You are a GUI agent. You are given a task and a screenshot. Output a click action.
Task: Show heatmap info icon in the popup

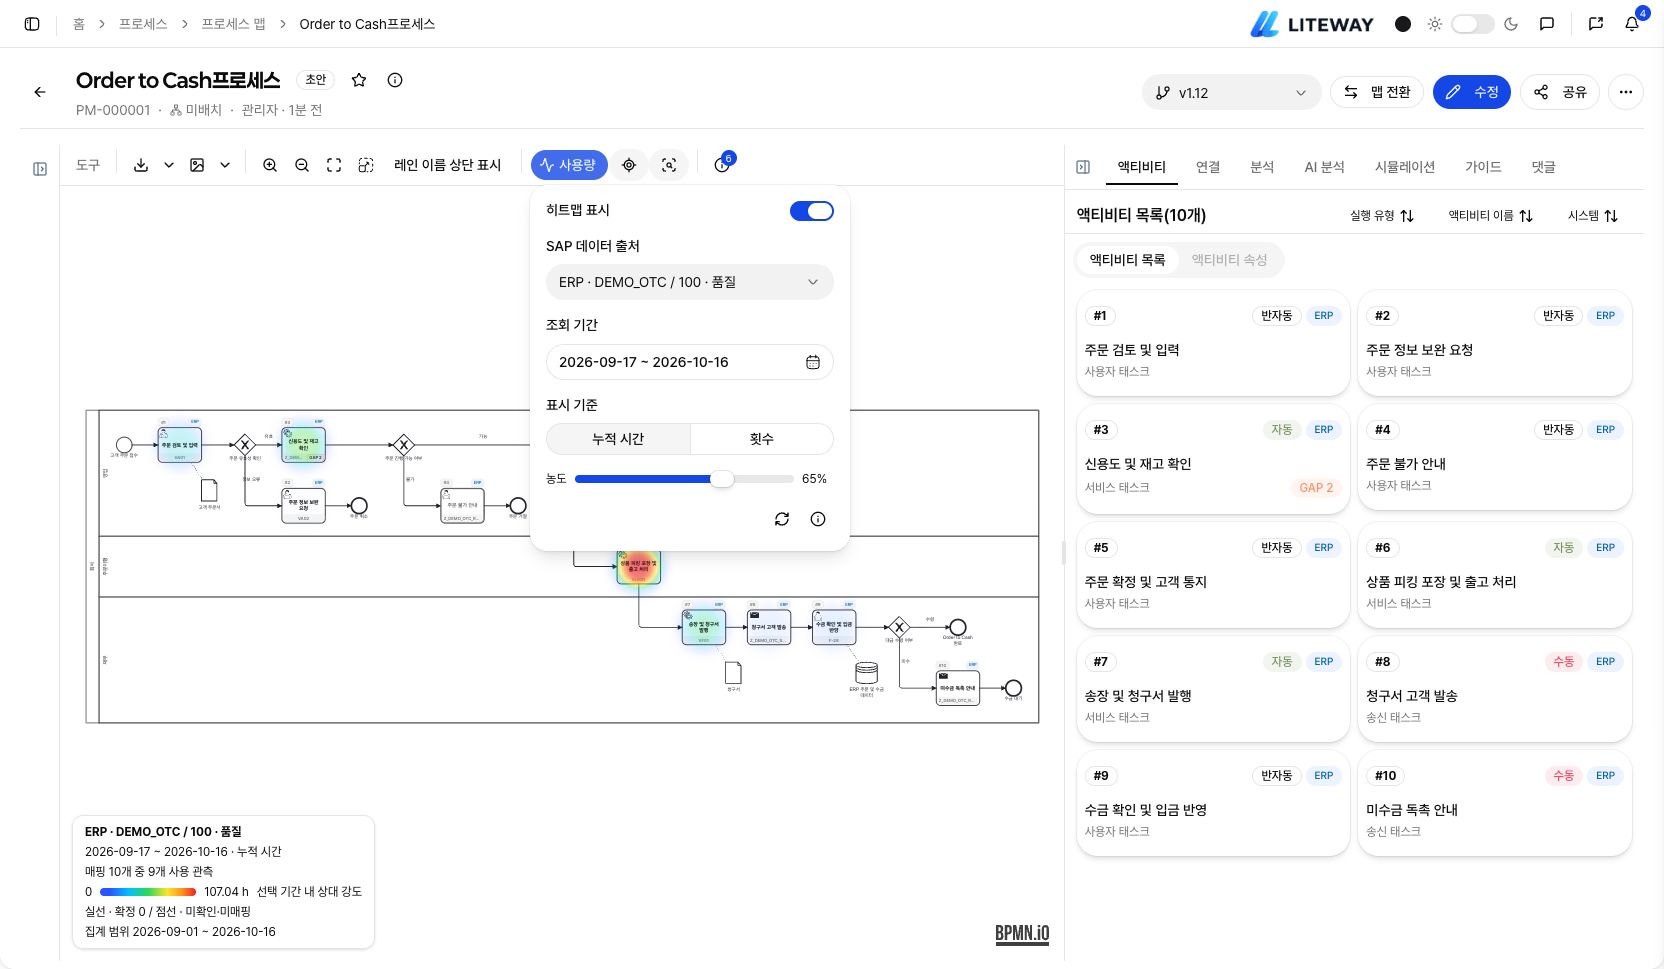tap(818, 519)
